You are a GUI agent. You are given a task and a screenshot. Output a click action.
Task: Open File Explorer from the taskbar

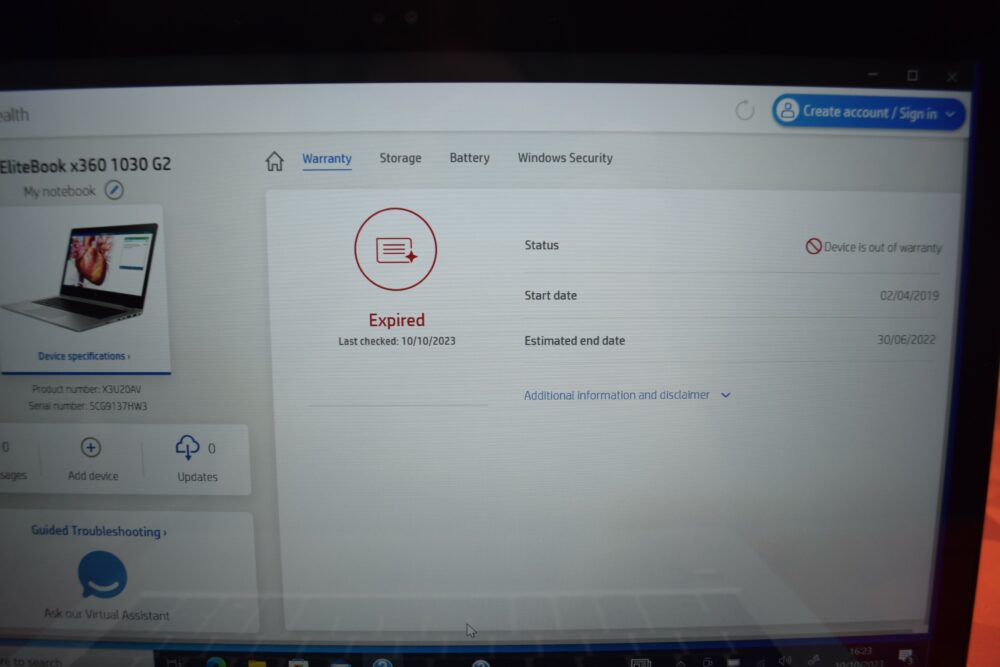click(257, 663)
